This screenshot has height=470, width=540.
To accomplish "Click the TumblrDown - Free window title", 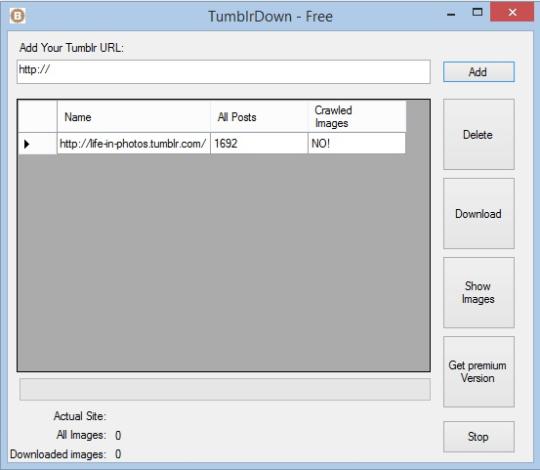I will [270, 17].
